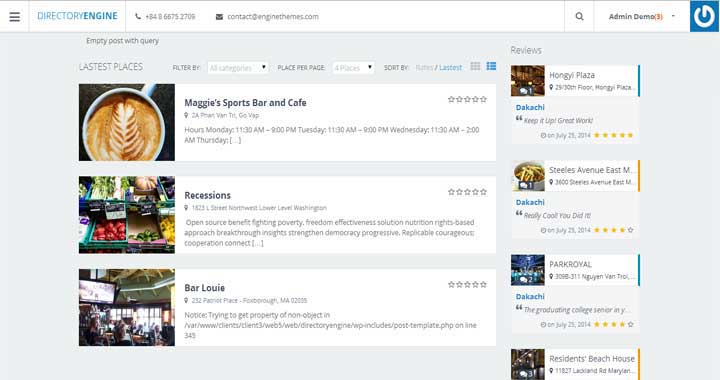This screenshot has width=720, height=380.
Task: Click the envelope icon beside contact email
Action: point(219,17)
